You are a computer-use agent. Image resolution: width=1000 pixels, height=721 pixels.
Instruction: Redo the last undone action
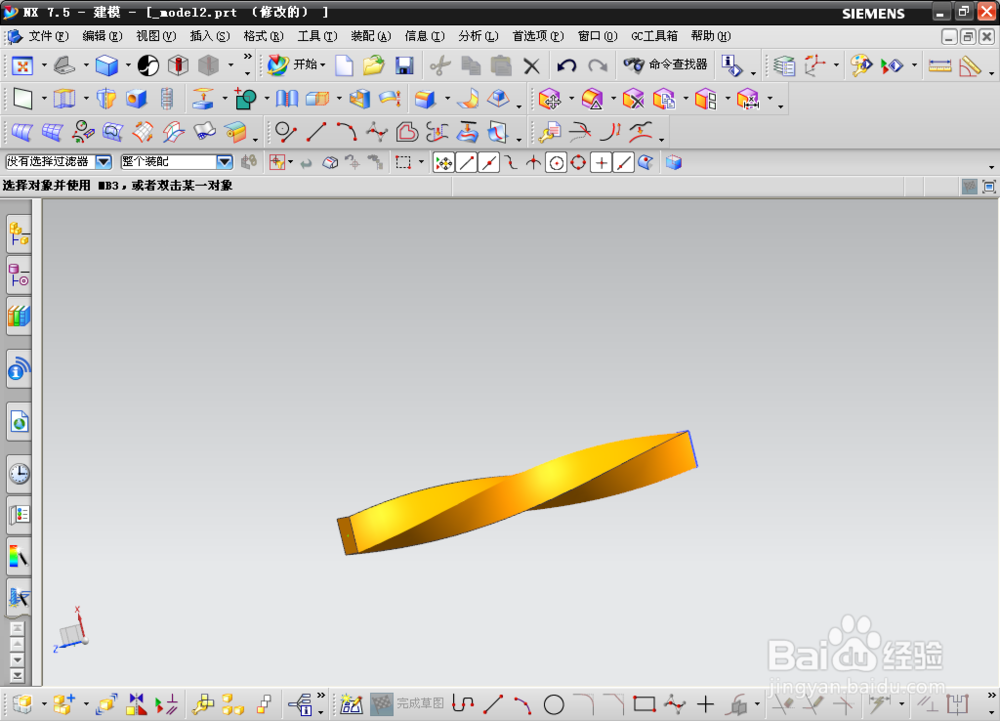598,65
